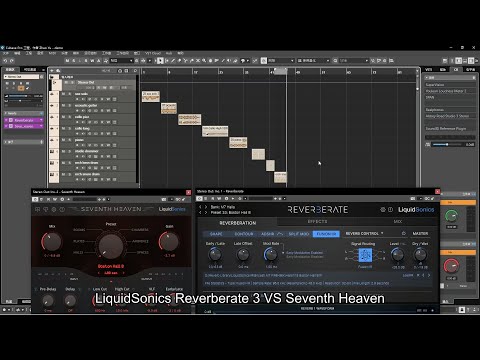Screen dimensions: 480x360
Task: Mute the cello pizz track
Action: [64, 117]
